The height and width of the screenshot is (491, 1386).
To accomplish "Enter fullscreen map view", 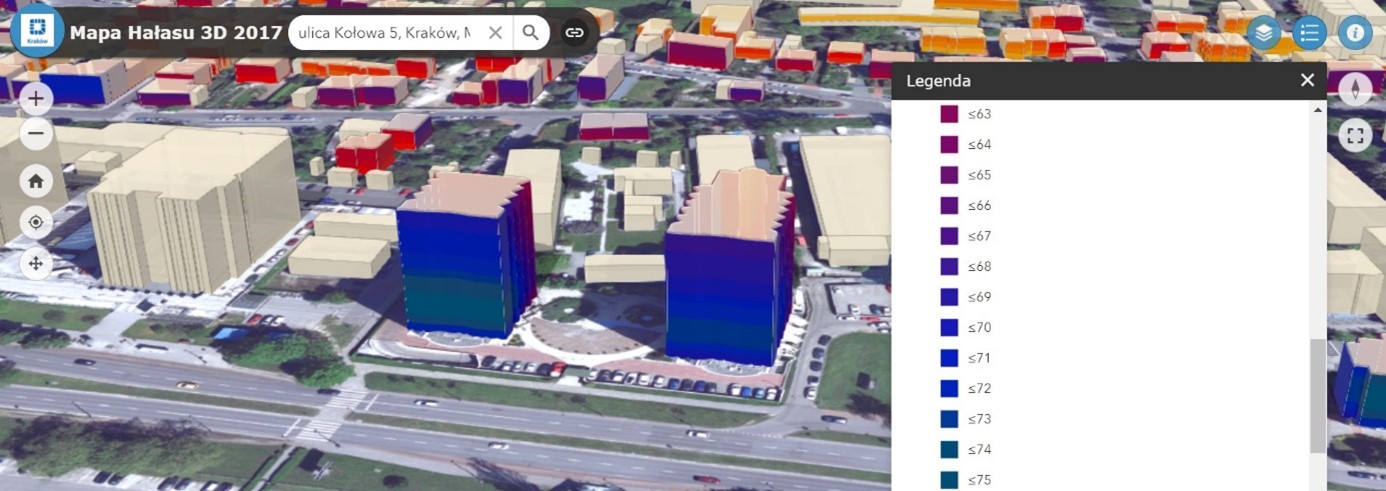I will [x=1355, y=135].
